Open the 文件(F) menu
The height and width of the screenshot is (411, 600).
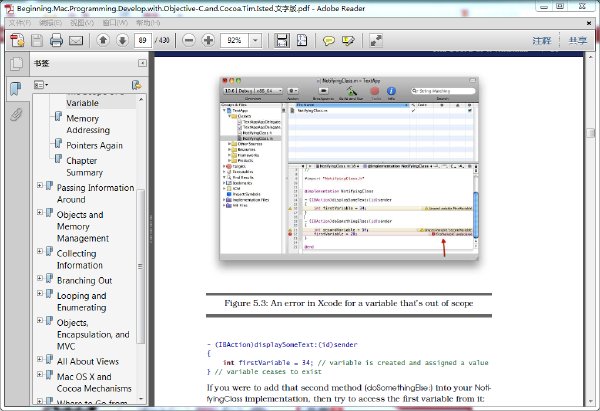(20, 23)
